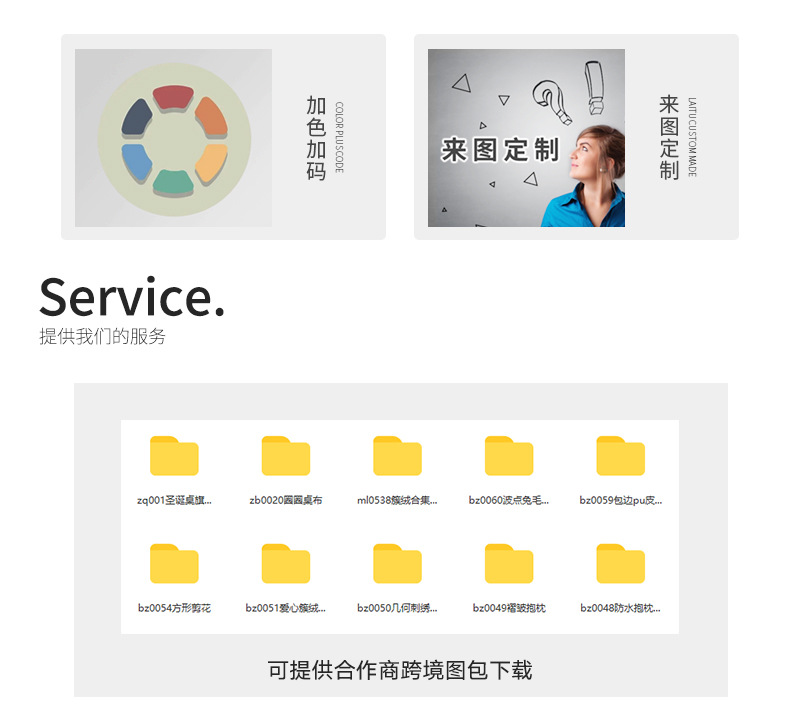
Task: Open the bz0060 folder icon
Action: point(509,456)
